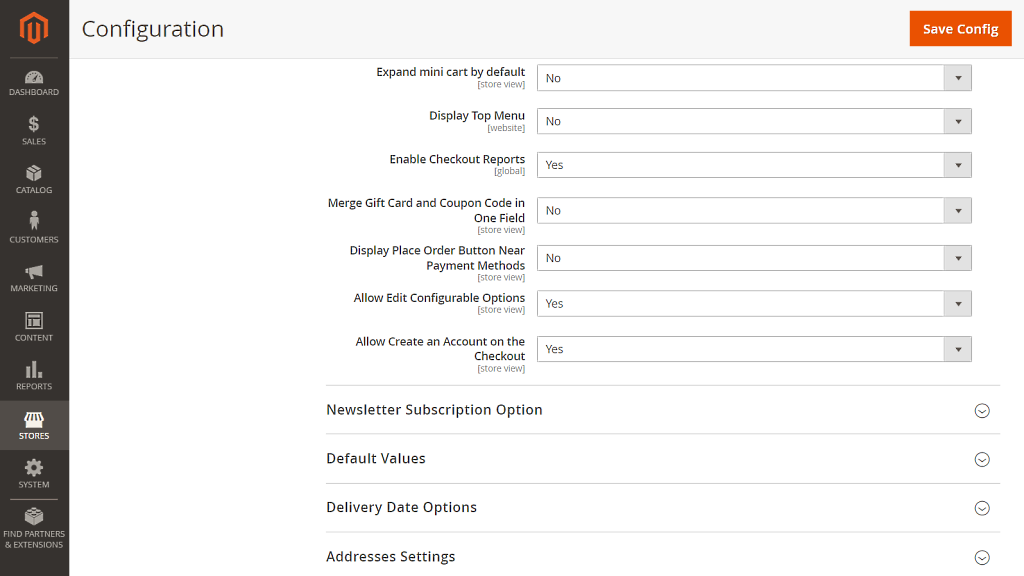The width and height of the screenshot is (1024, 576).
Task: Expand the Delivery Date Options section
Action: pyautogui.click(x=663, y=507)
